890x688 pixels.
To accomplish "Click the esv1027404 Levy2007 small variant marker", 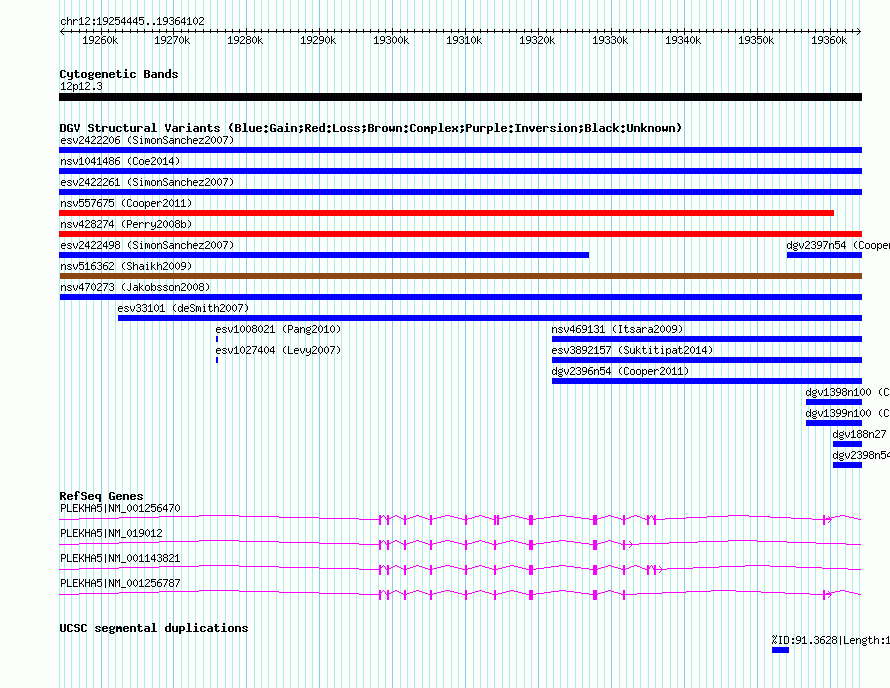I will click(217, 360).
